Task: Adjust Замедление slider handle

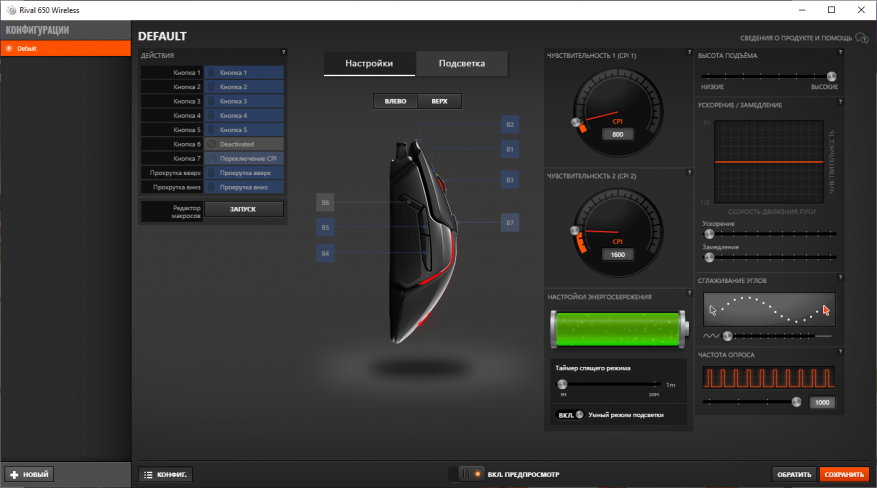Action: coord(709,257)
